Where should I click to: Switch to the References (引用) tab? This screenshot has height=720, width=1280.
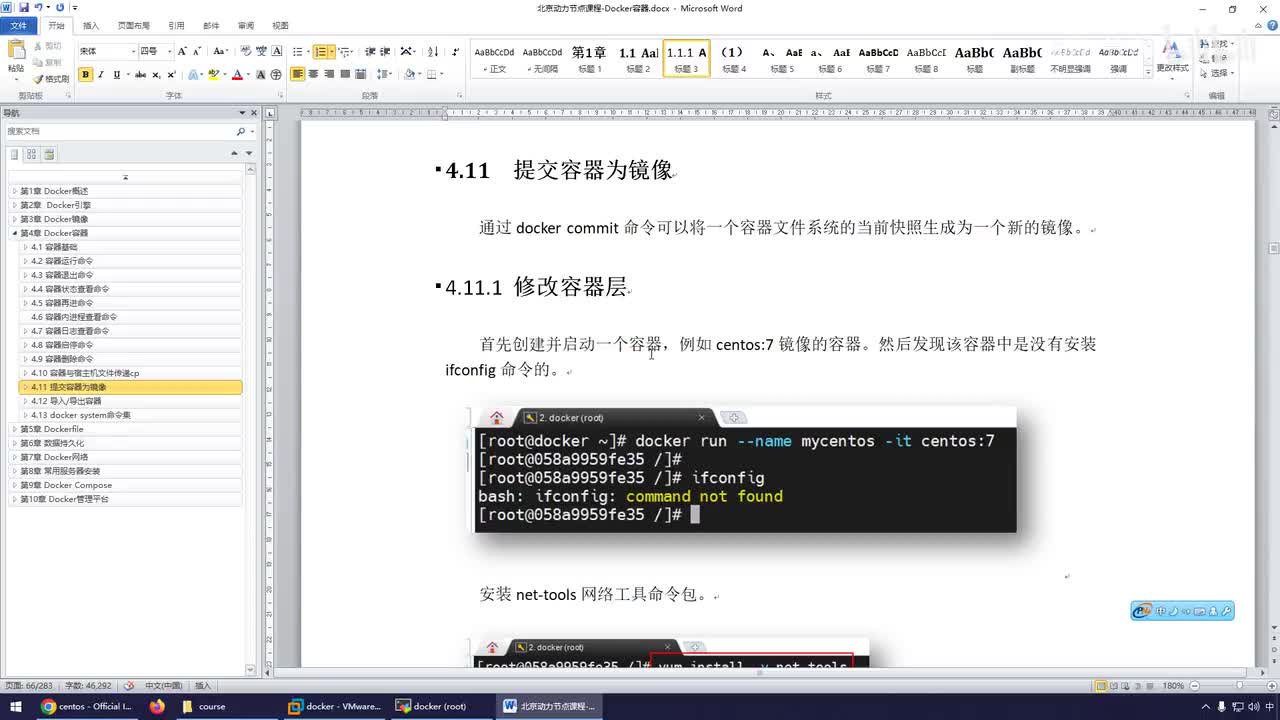pos(176,25)
